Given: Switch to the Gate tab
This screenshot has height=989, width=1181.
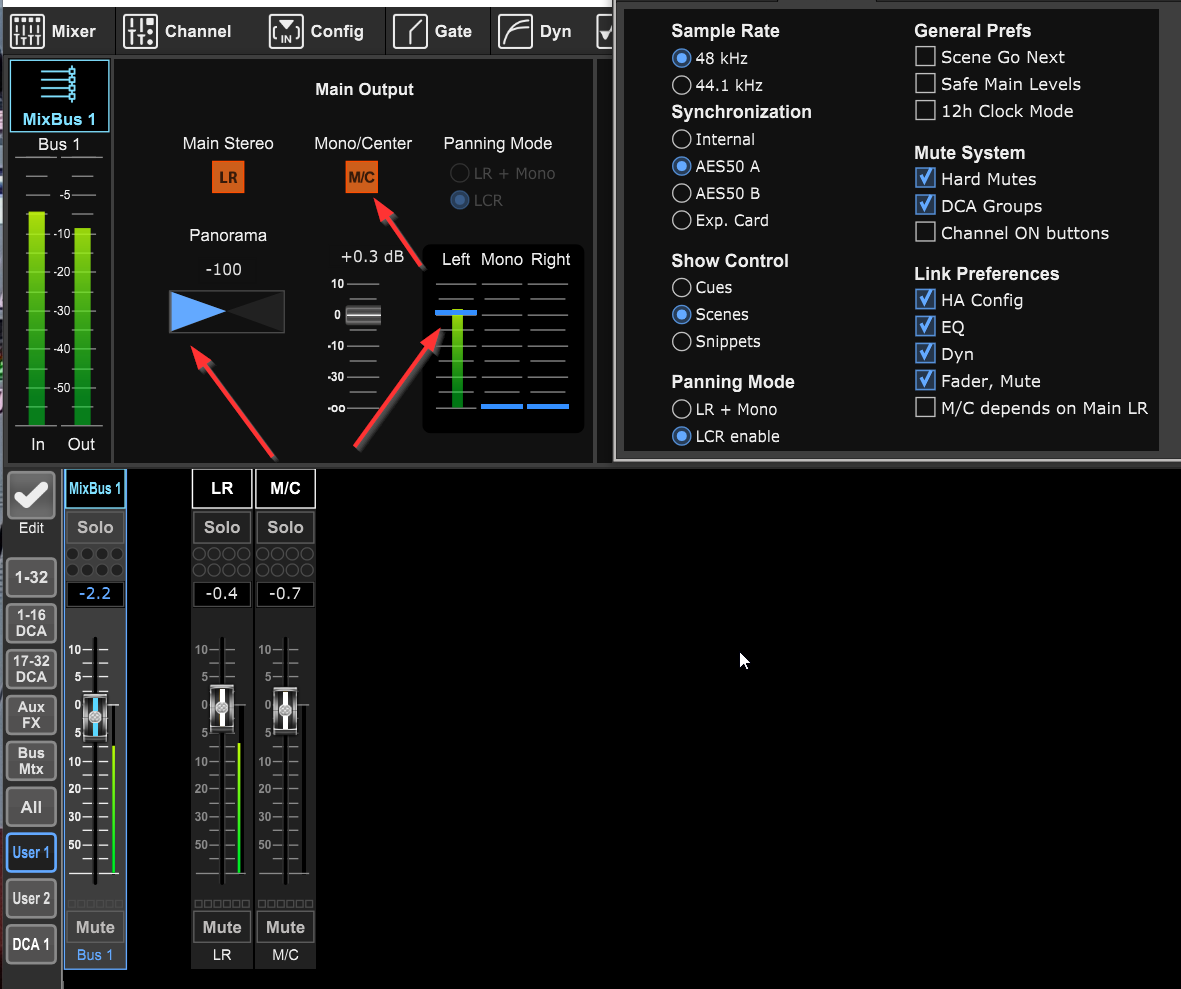Looking at the screenshot, I should (x=432, y=32).
